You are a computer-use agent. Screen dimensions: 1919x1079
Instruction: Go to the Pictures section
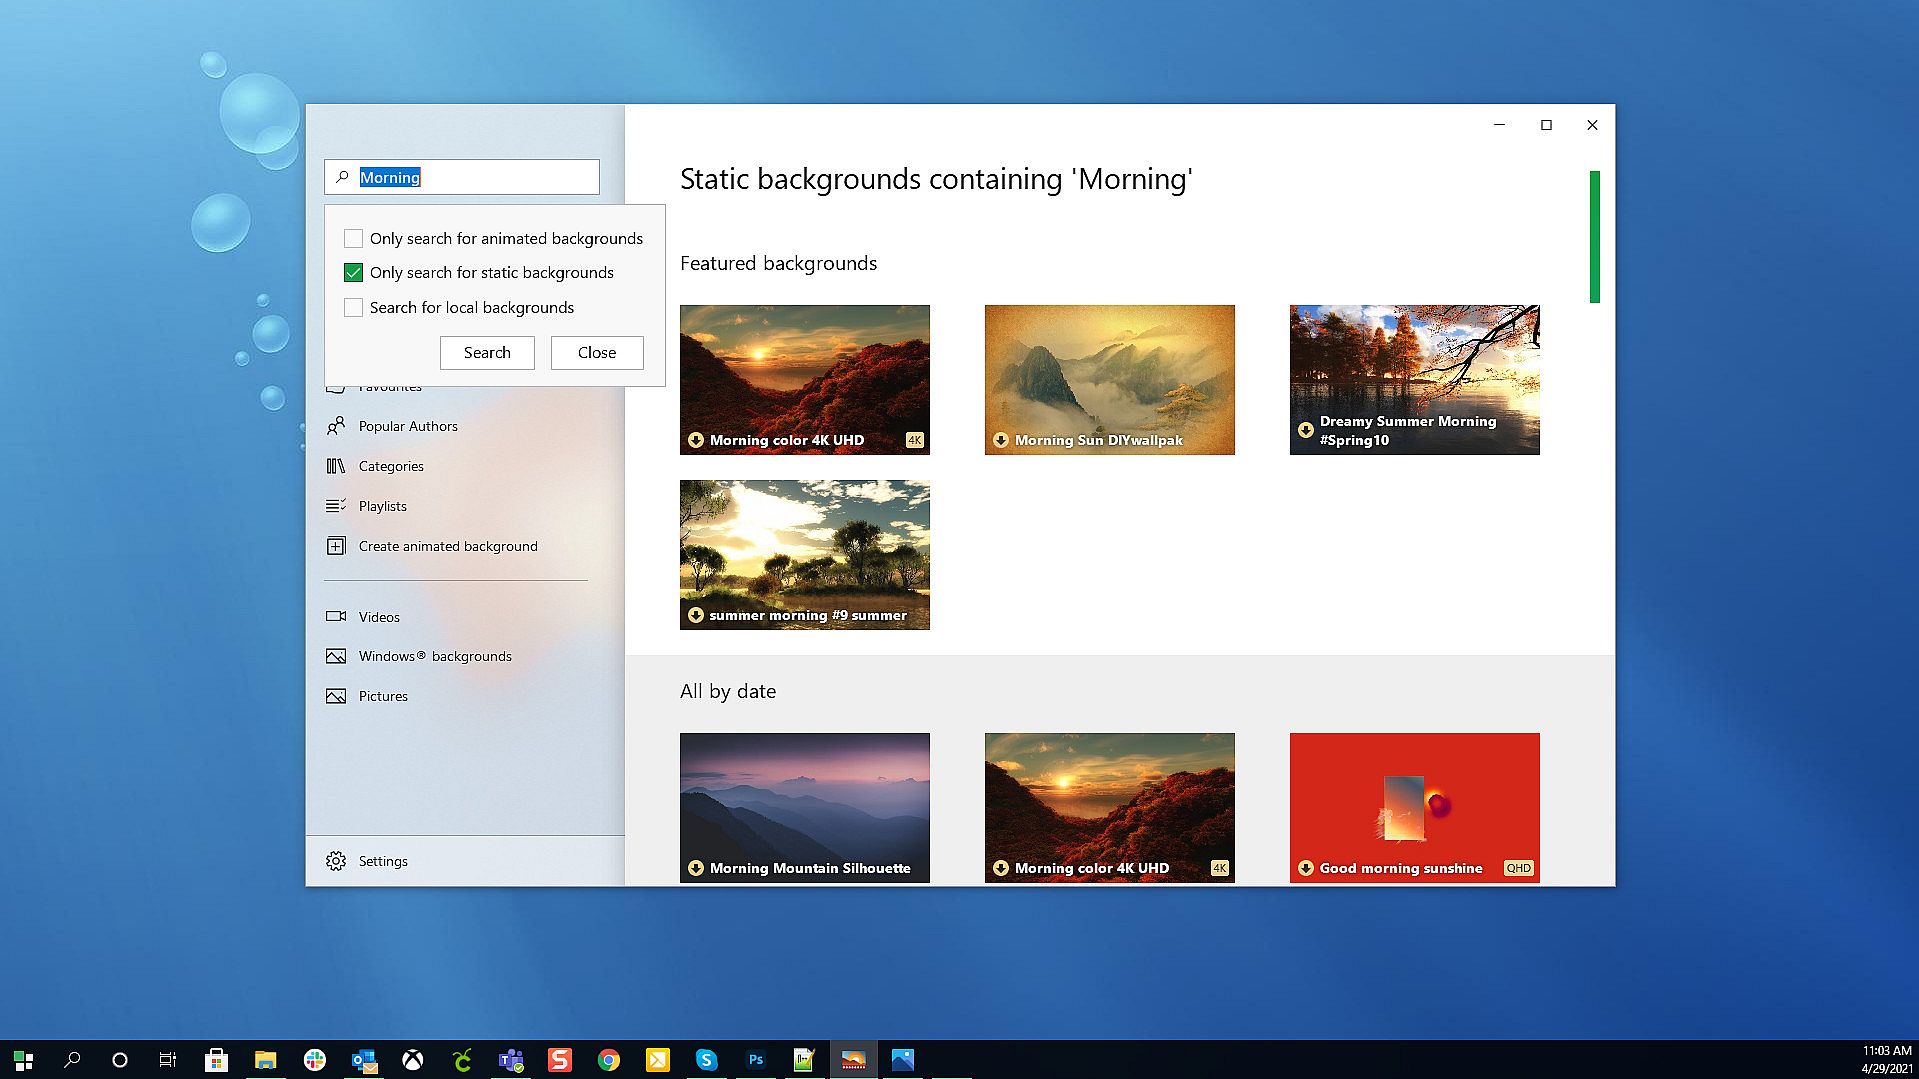(x=383, y=696)
